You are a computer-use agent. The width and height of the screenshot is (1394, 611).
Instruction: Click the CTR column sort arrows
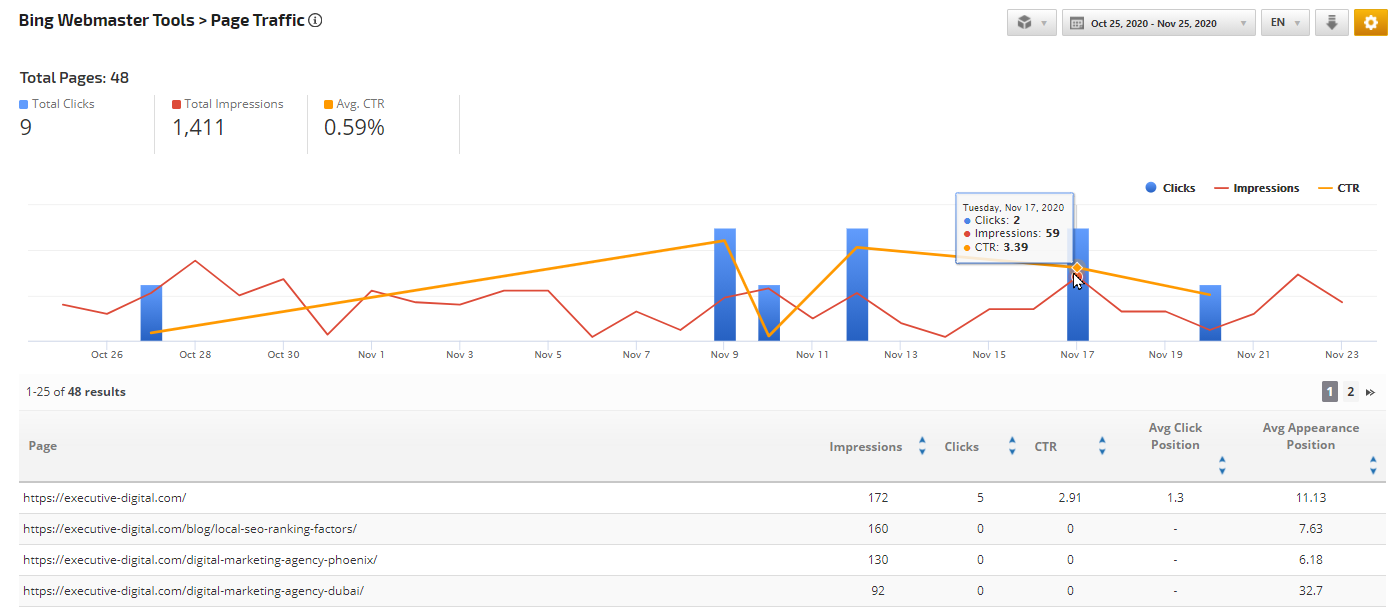[x=1102, y=446]
